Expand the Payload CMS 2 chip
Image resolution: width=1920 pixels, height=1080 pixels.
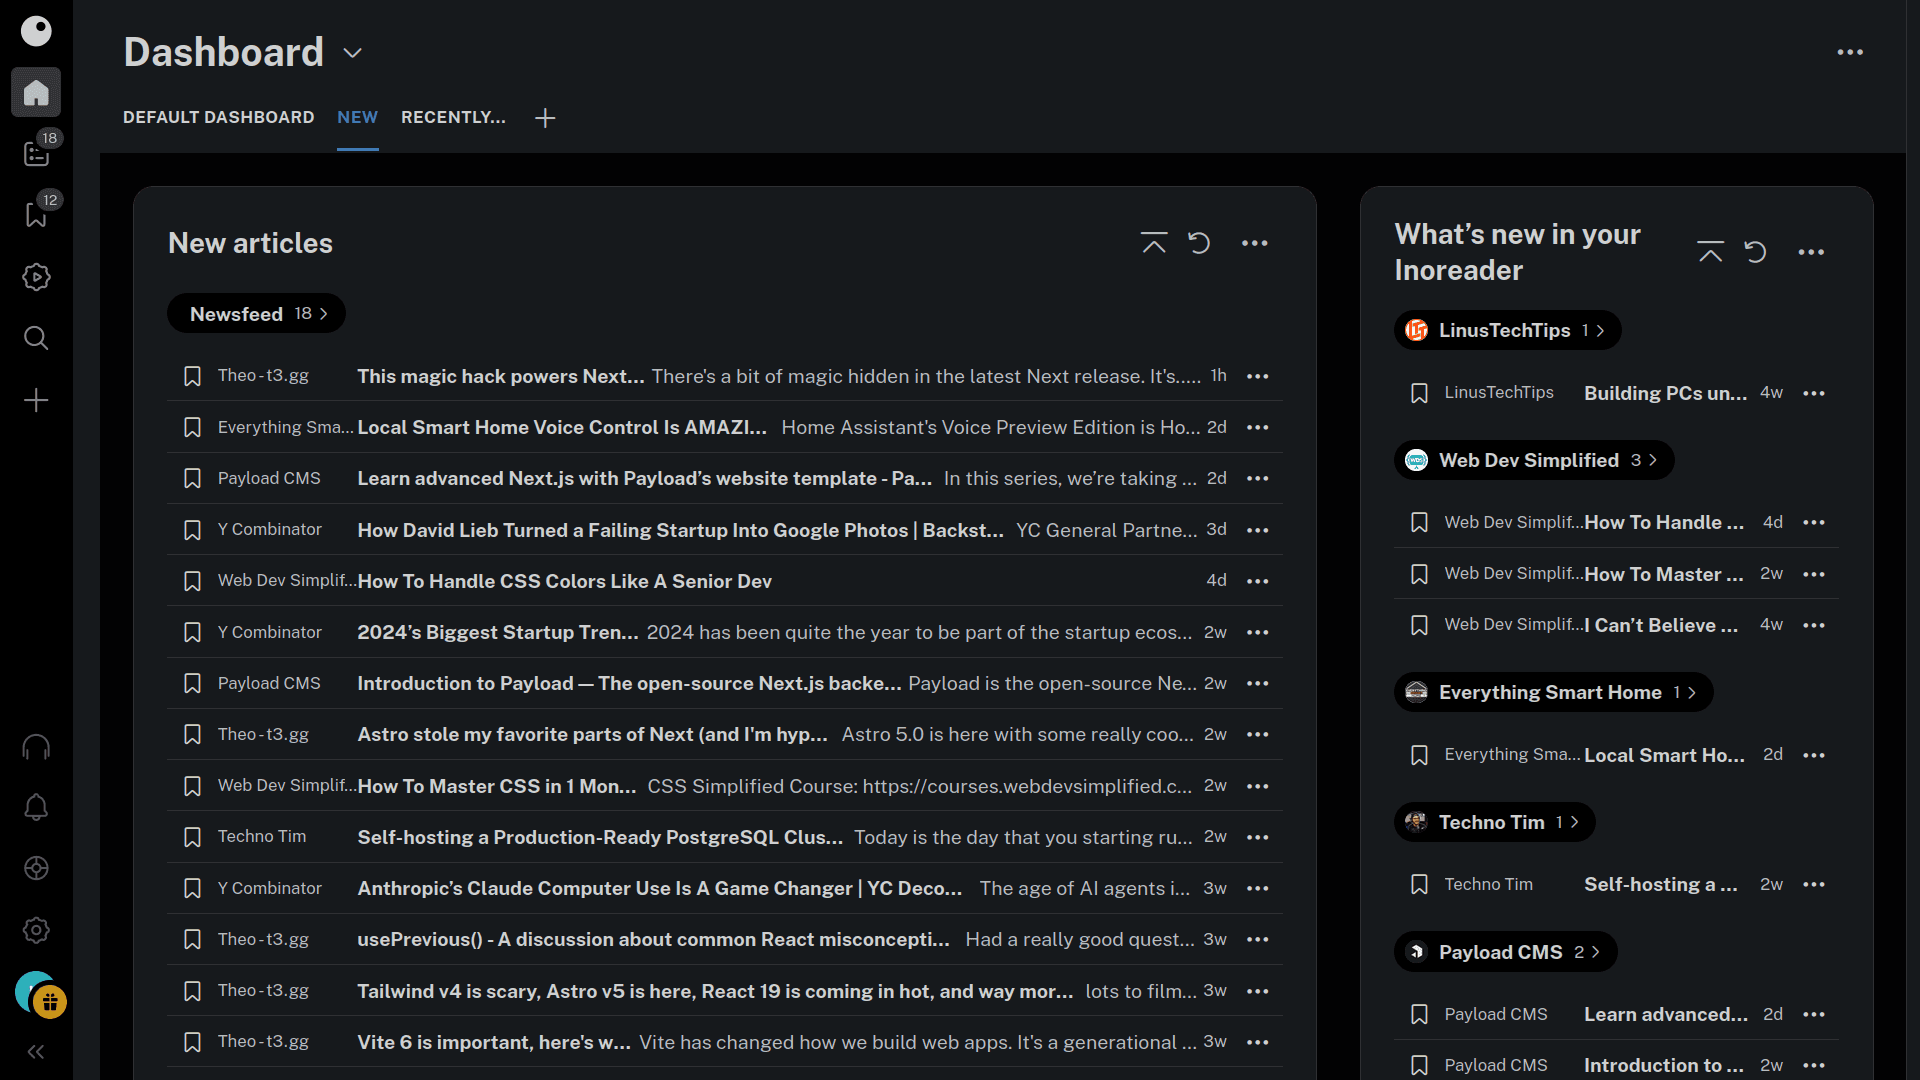(x=1505, y=952)
